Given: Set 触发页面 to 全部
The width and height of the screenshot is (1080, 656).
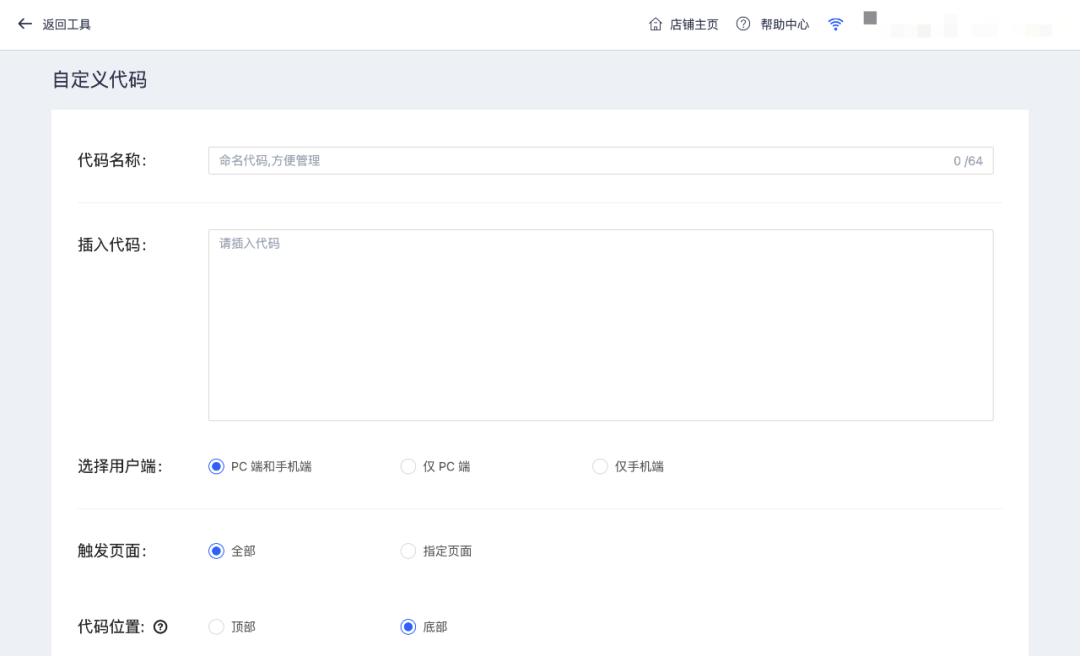Looking at the screenshot, I should coord(216,551).
